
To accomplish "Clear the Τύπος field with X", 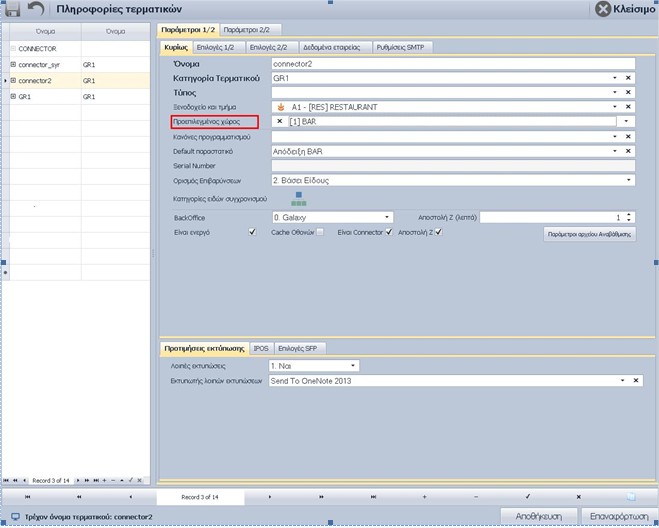I will [x=628, y=92].
